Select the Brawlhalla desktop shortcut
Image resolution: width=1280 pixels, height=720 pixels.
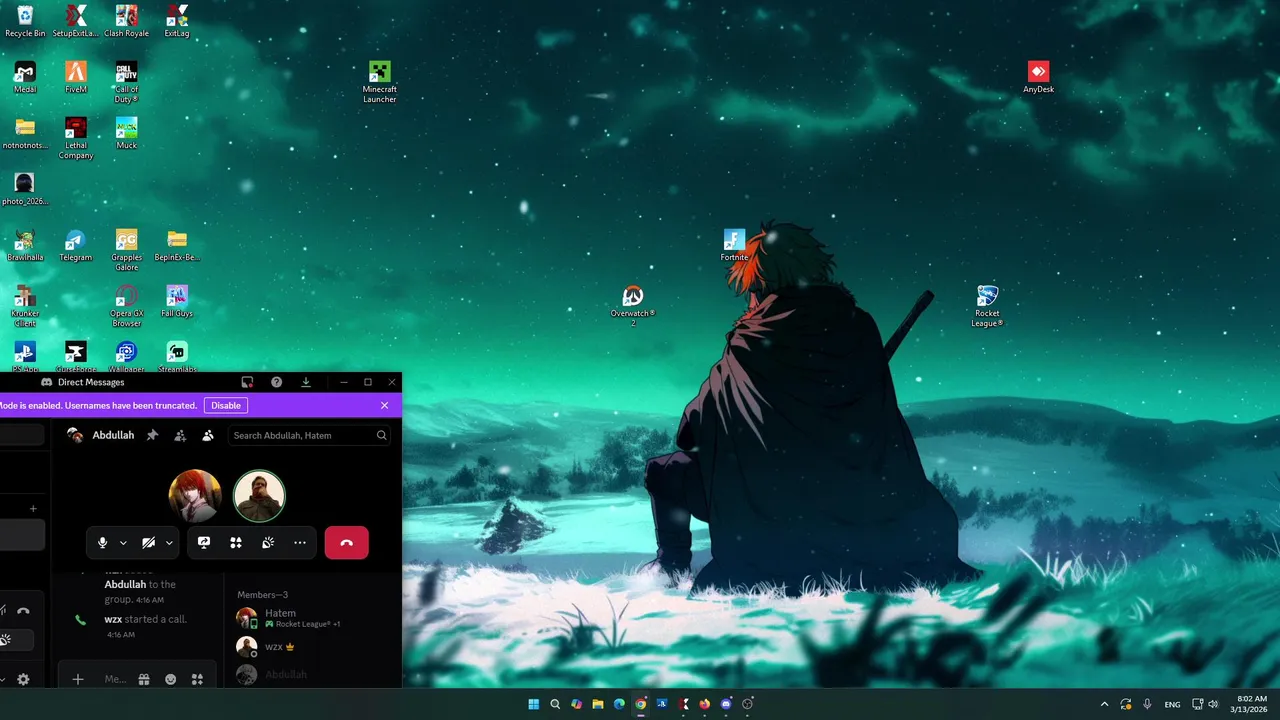[x=25, y=245]
